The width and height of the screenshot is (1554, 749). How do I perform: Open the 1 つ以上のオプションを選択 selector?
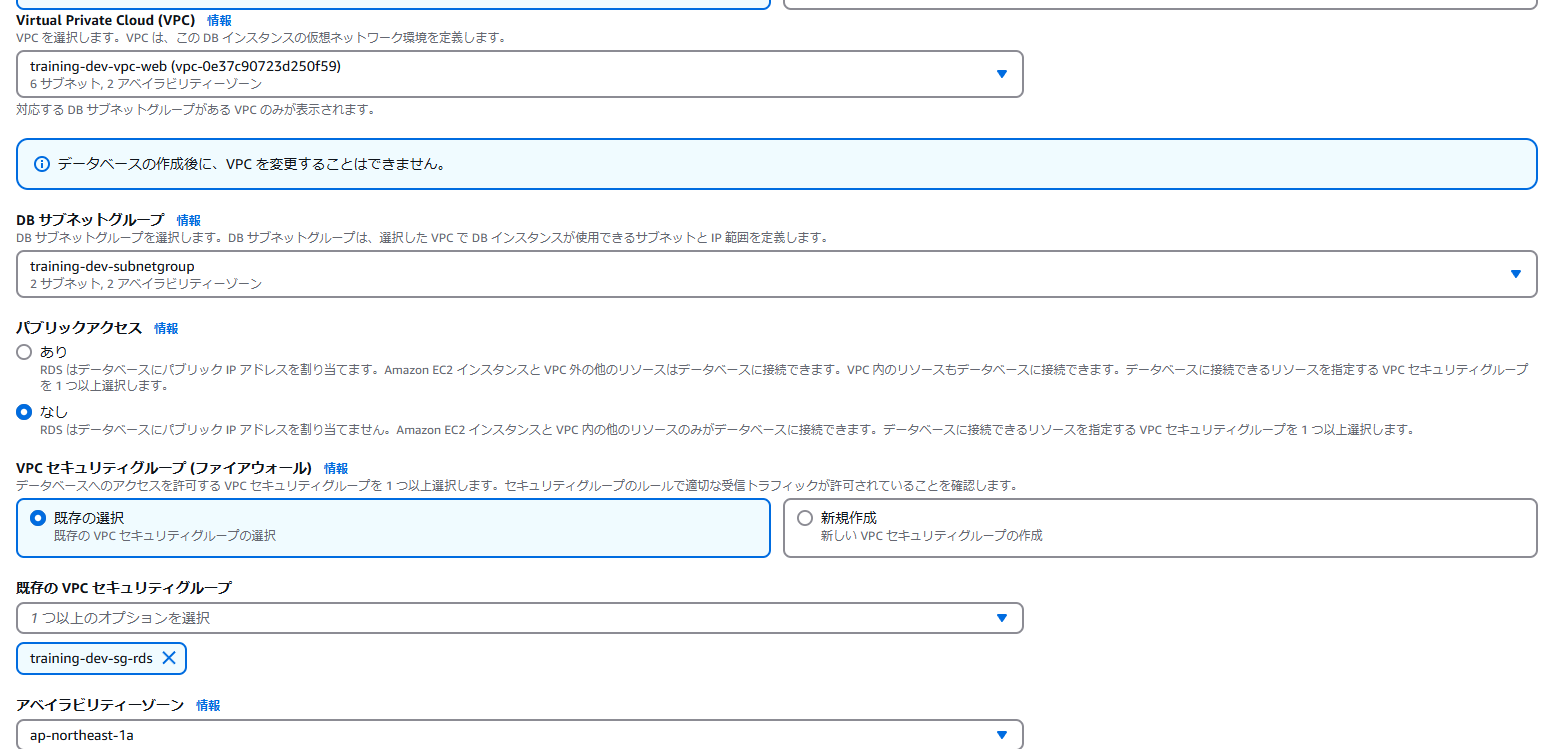click(x=500, y=618)
